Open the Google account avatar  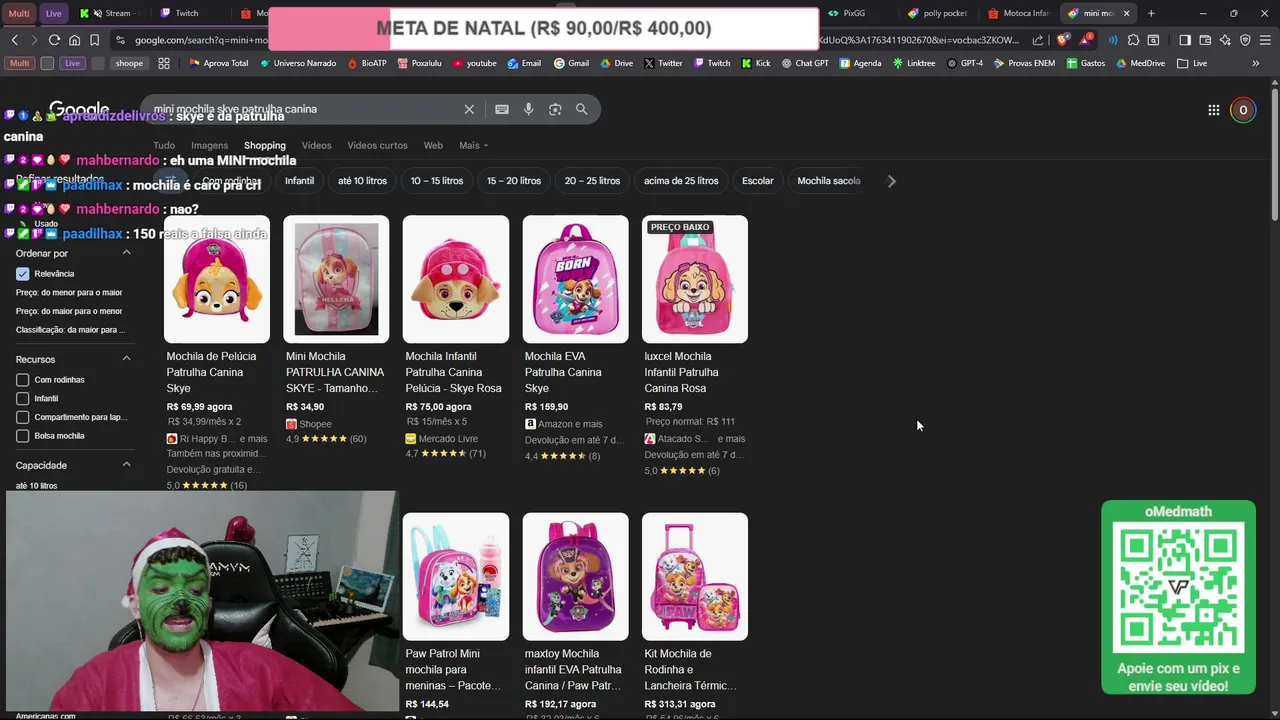coord(1243,110)
